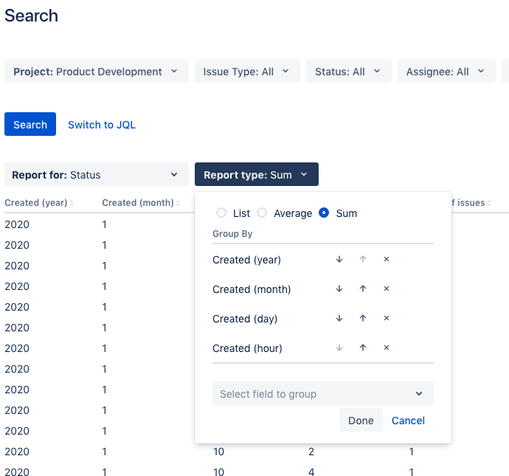Open the Project: Product Development dropdown

96,71
